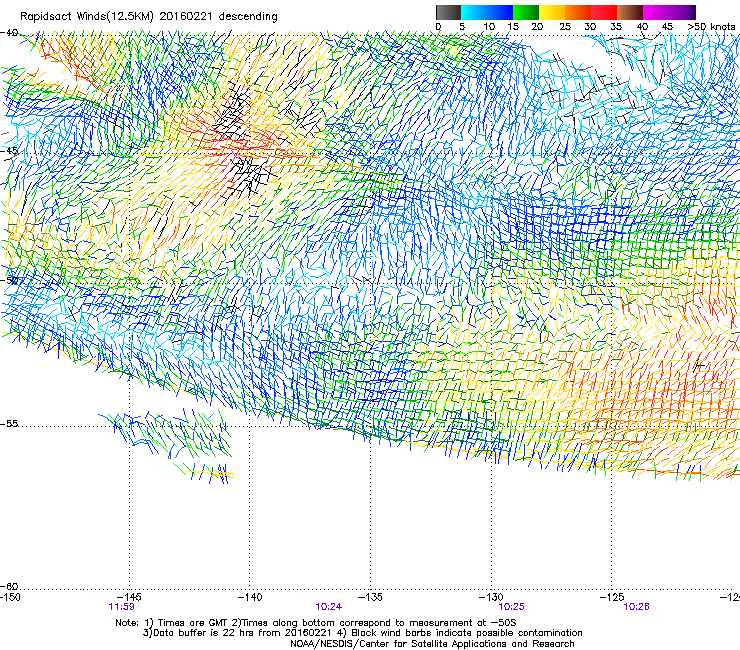Click the -135 longitude axis label
The height and width of the screenshot is (650, 740).
pos(370,597)
